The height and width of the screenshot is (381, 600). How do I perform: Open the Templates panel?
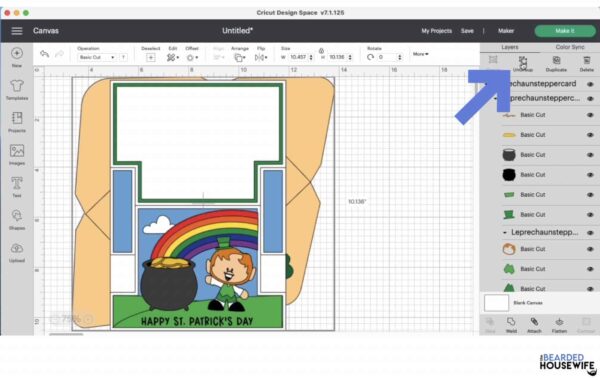(17, 90)
